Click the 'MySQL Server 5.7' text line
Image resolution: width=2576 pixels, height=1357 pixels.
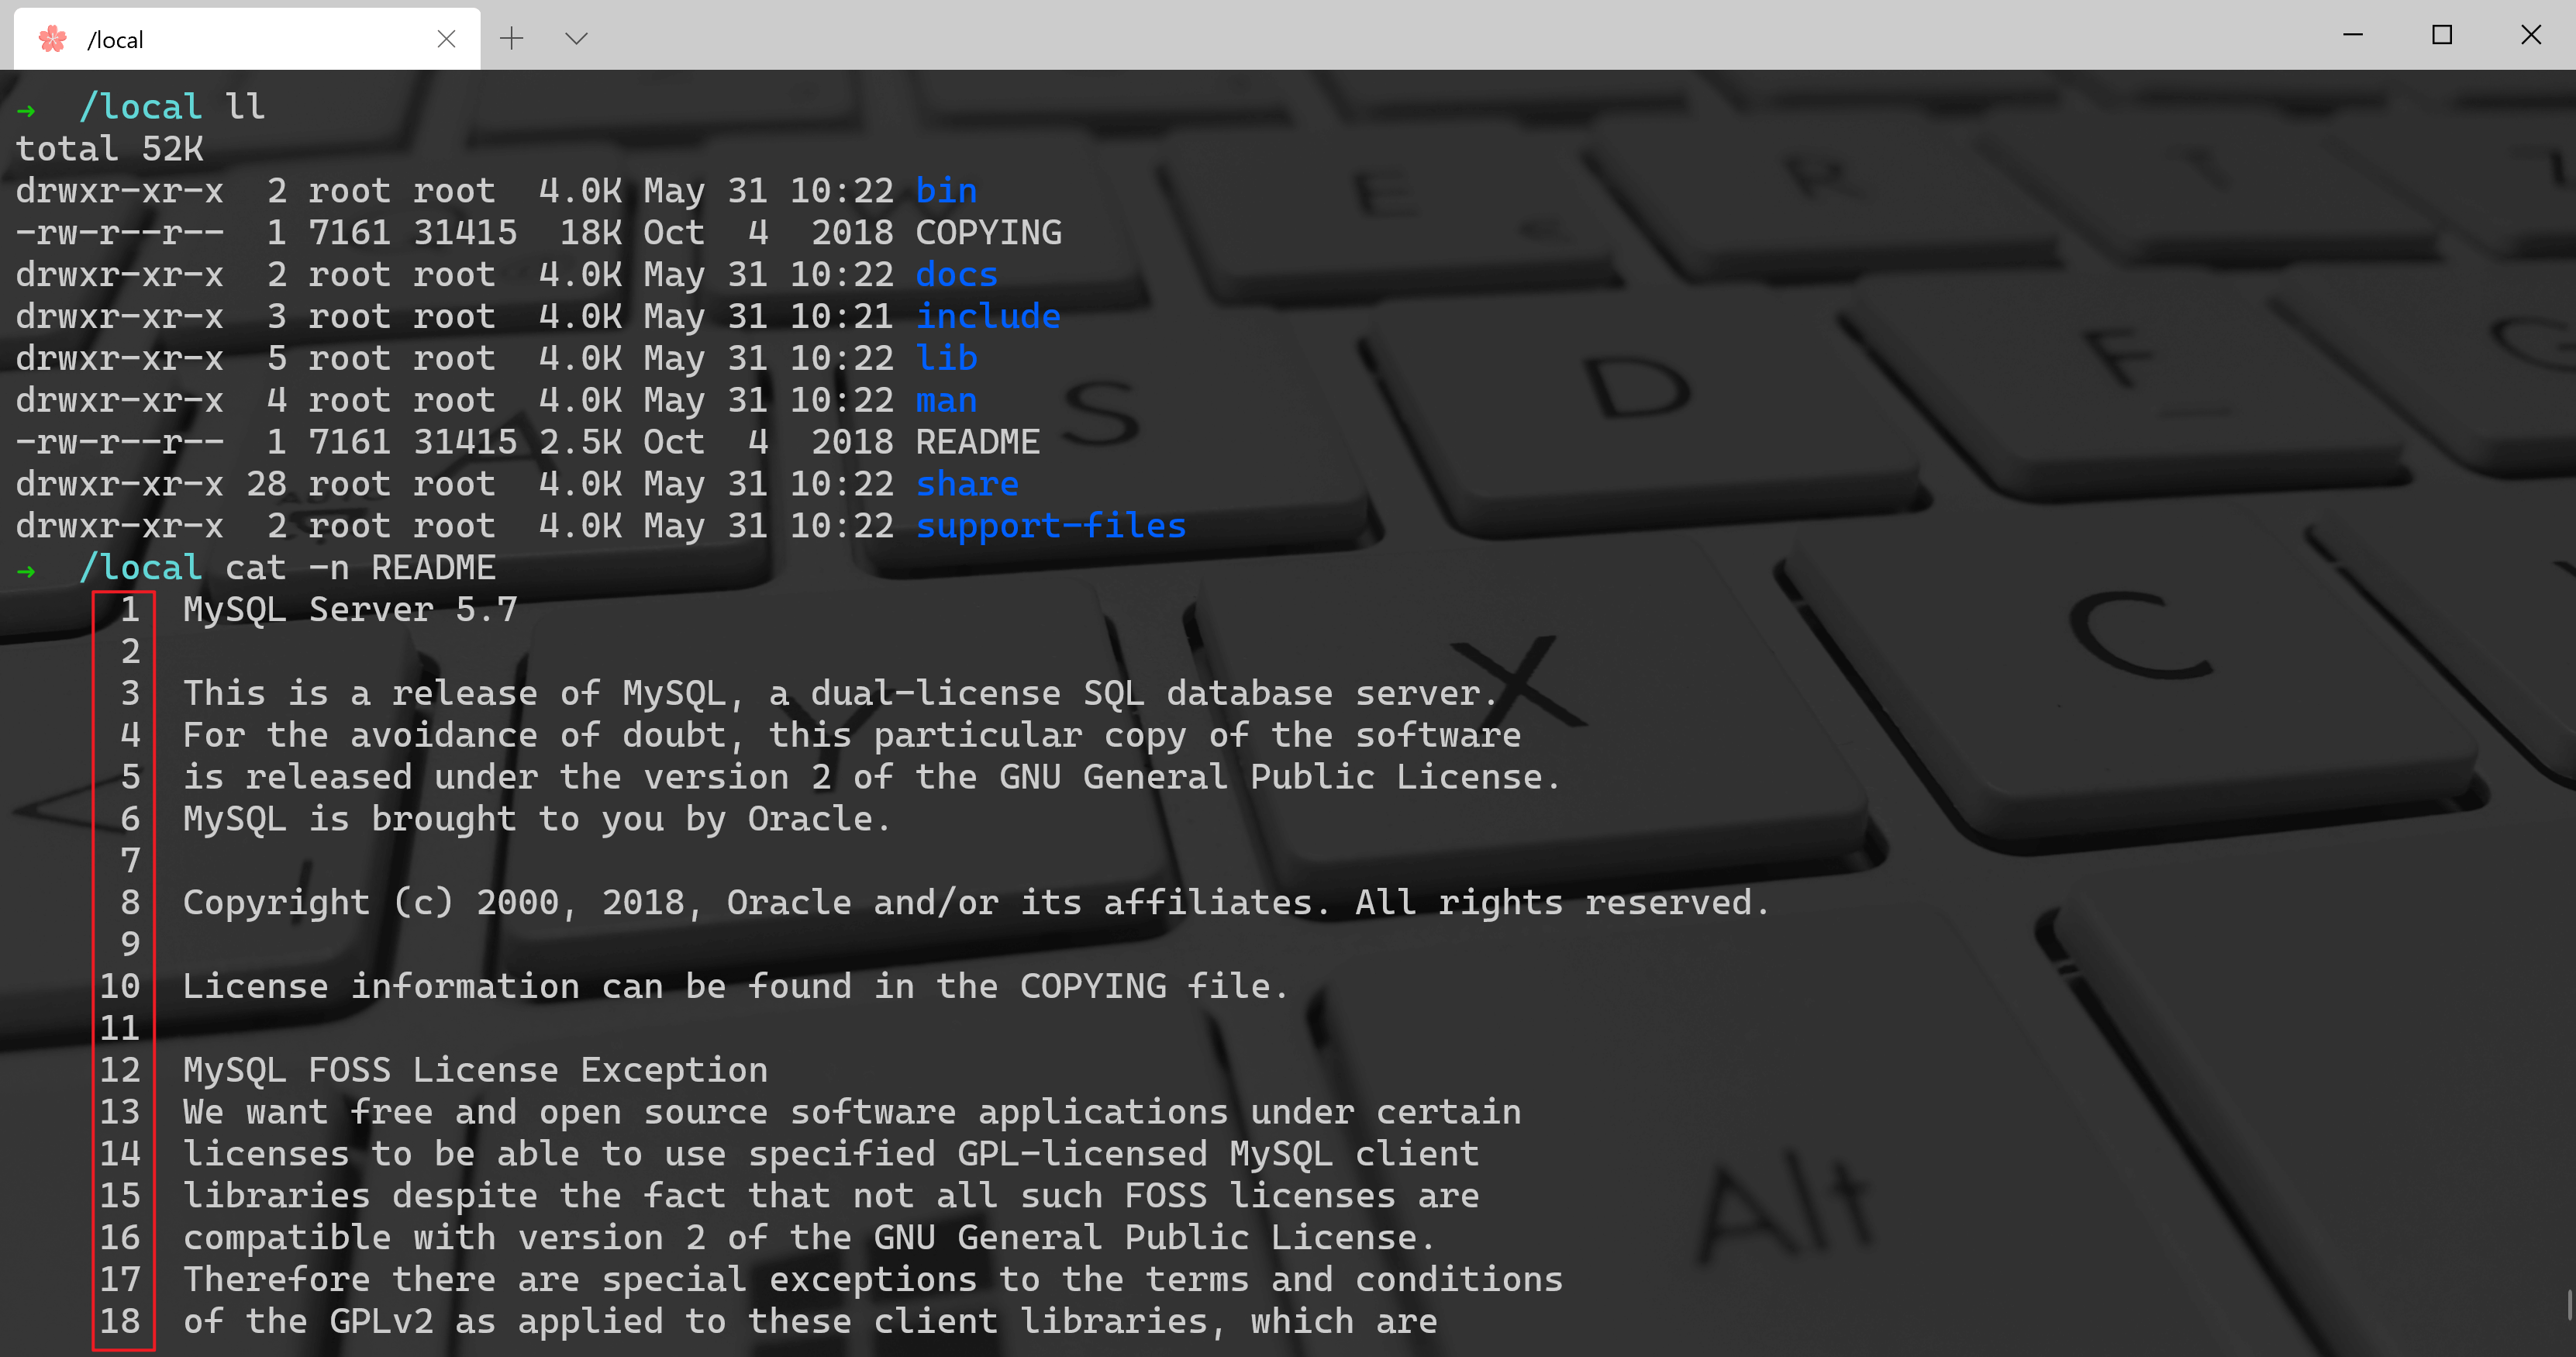tap(350, 610)
